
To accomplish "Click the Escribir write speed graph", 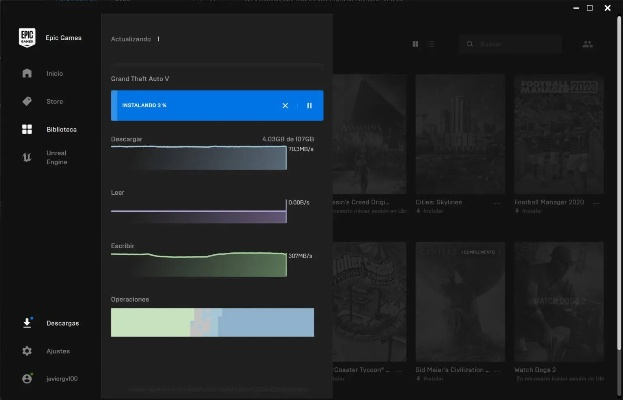I will [199, 265].
